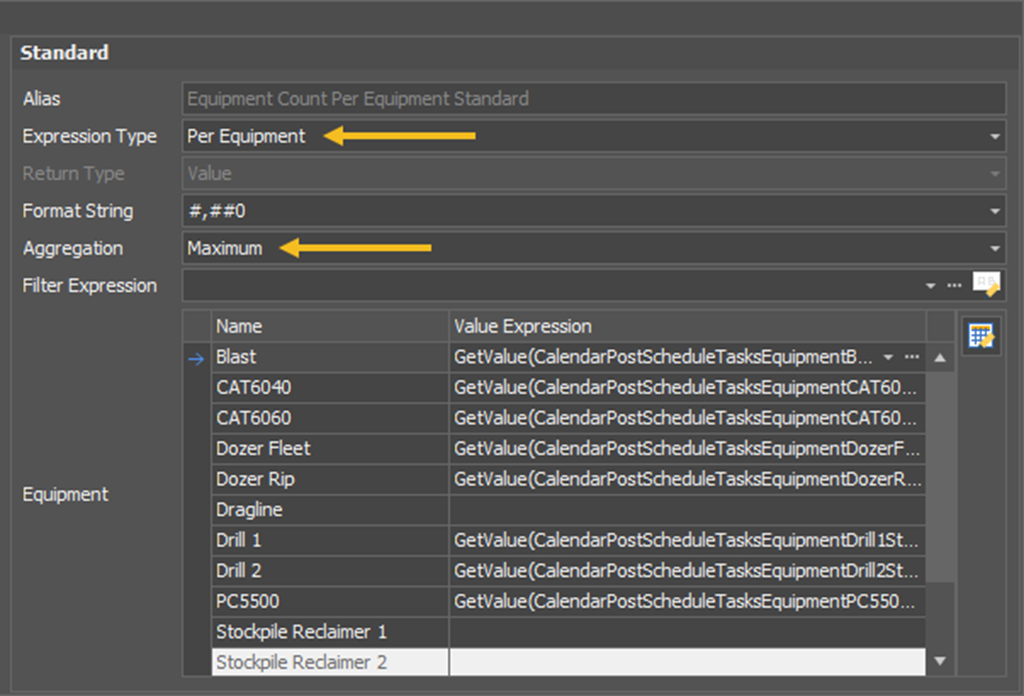
Task: Click the equipment list scroll up arrow
Action: [940, 357]
